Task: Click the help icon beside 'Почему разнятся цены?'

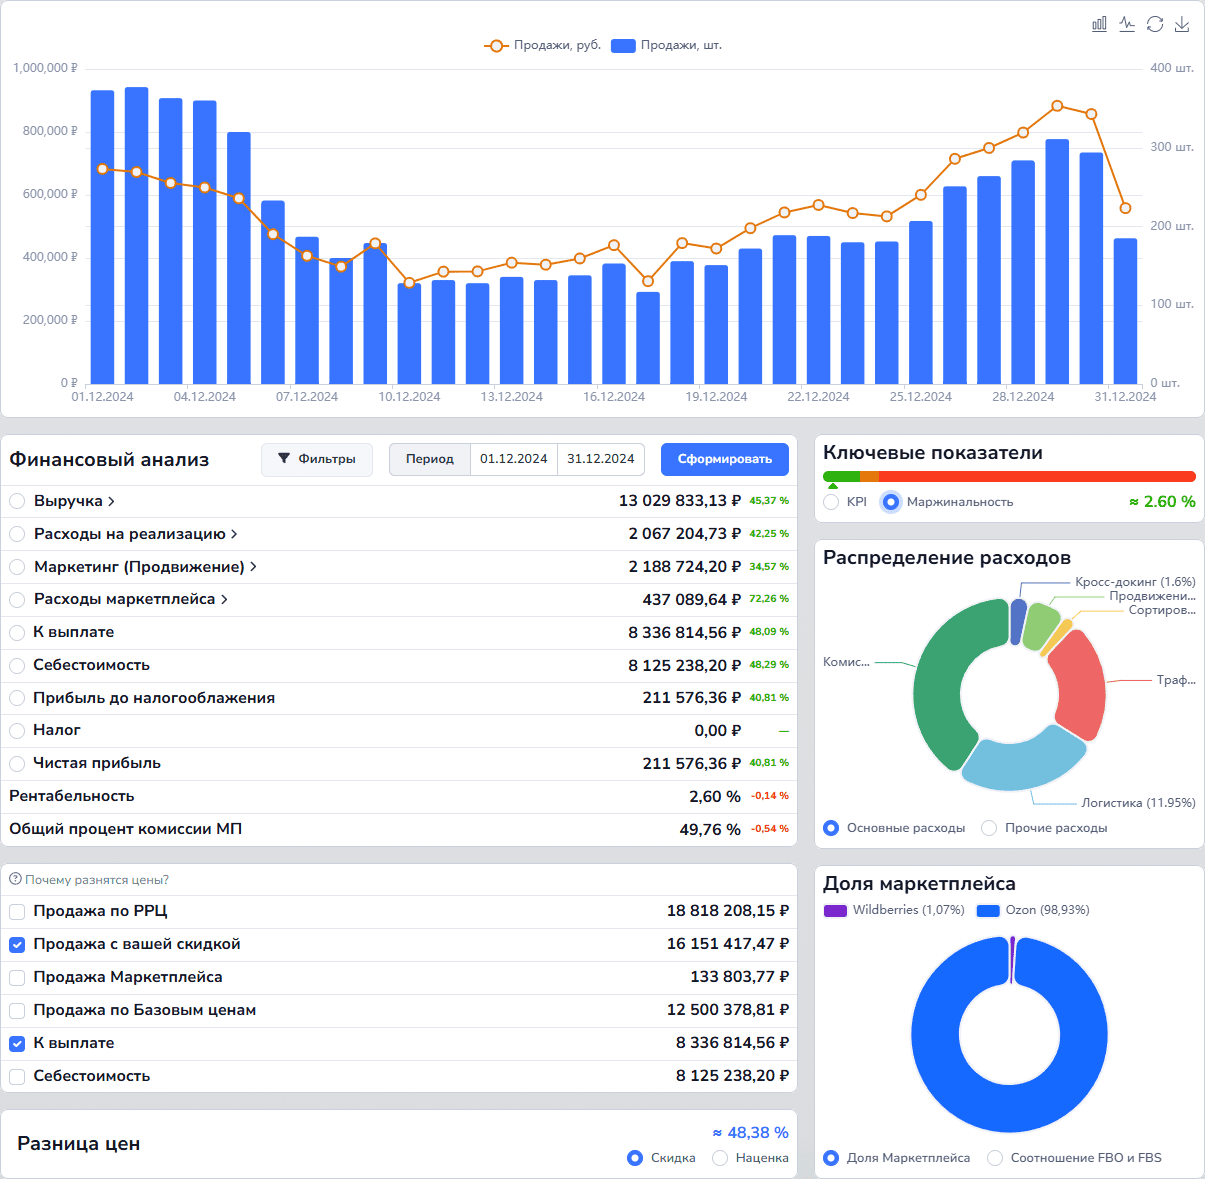Action: pyautogui.click(x=15, y=880)
